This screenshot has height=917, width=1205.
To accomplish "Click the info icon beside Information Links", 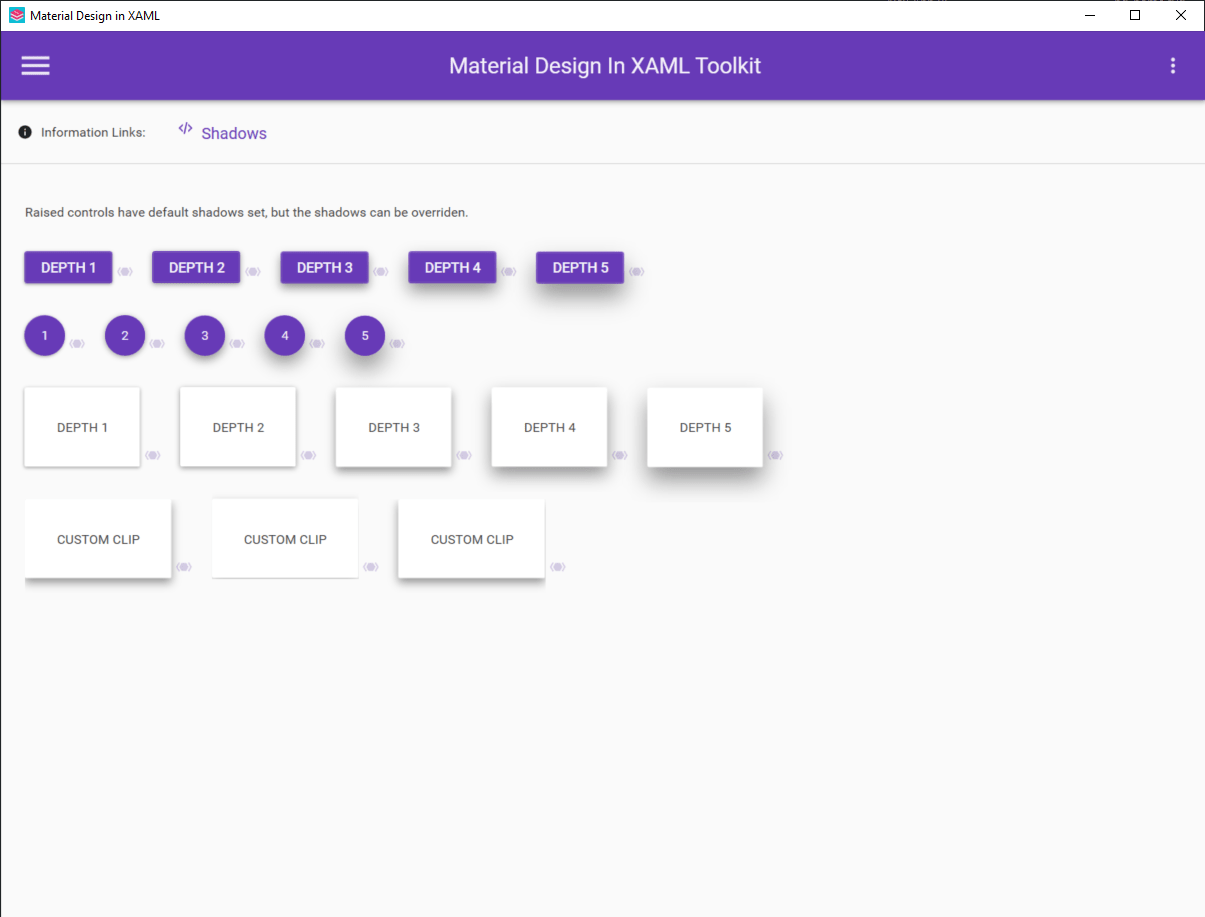I will 25,132.
